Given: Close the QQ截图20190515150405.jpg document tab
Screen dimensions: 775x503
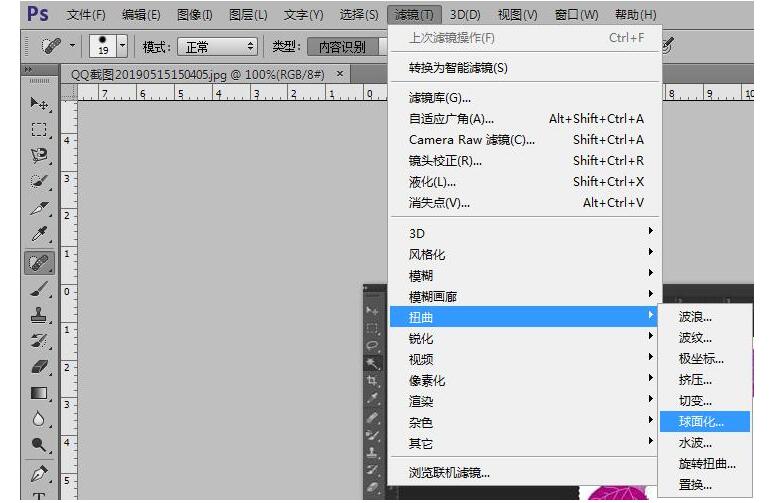Looking at the screenshot, I should (340, 74).
